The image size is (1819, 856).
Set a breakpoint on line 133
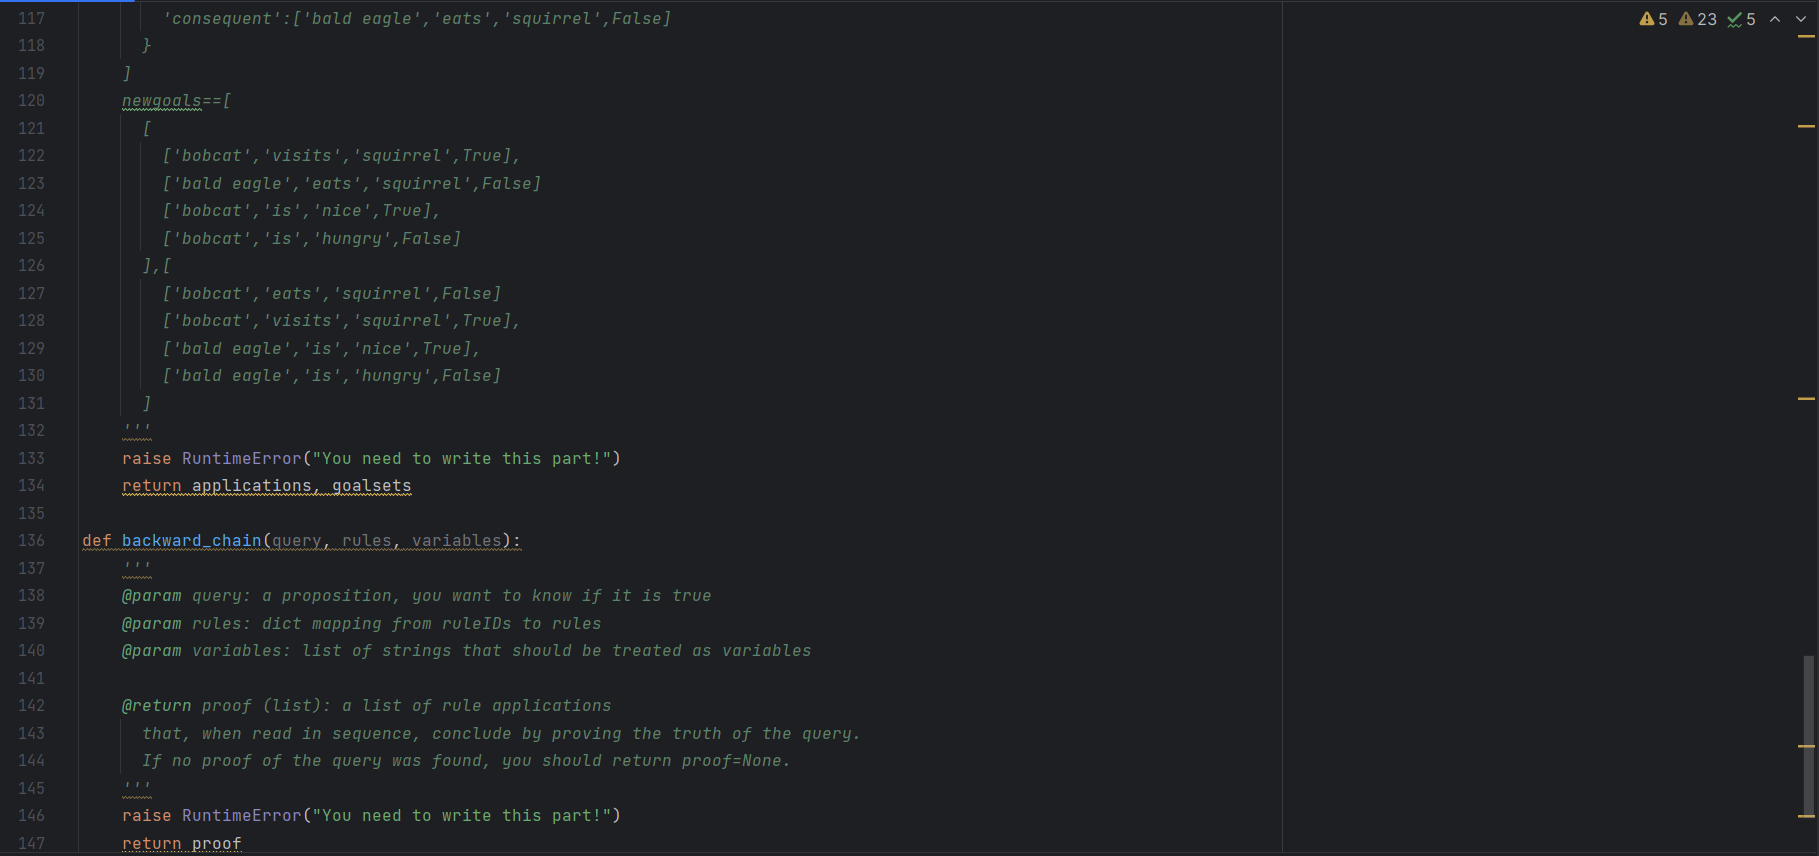click(x=62, y=458)
